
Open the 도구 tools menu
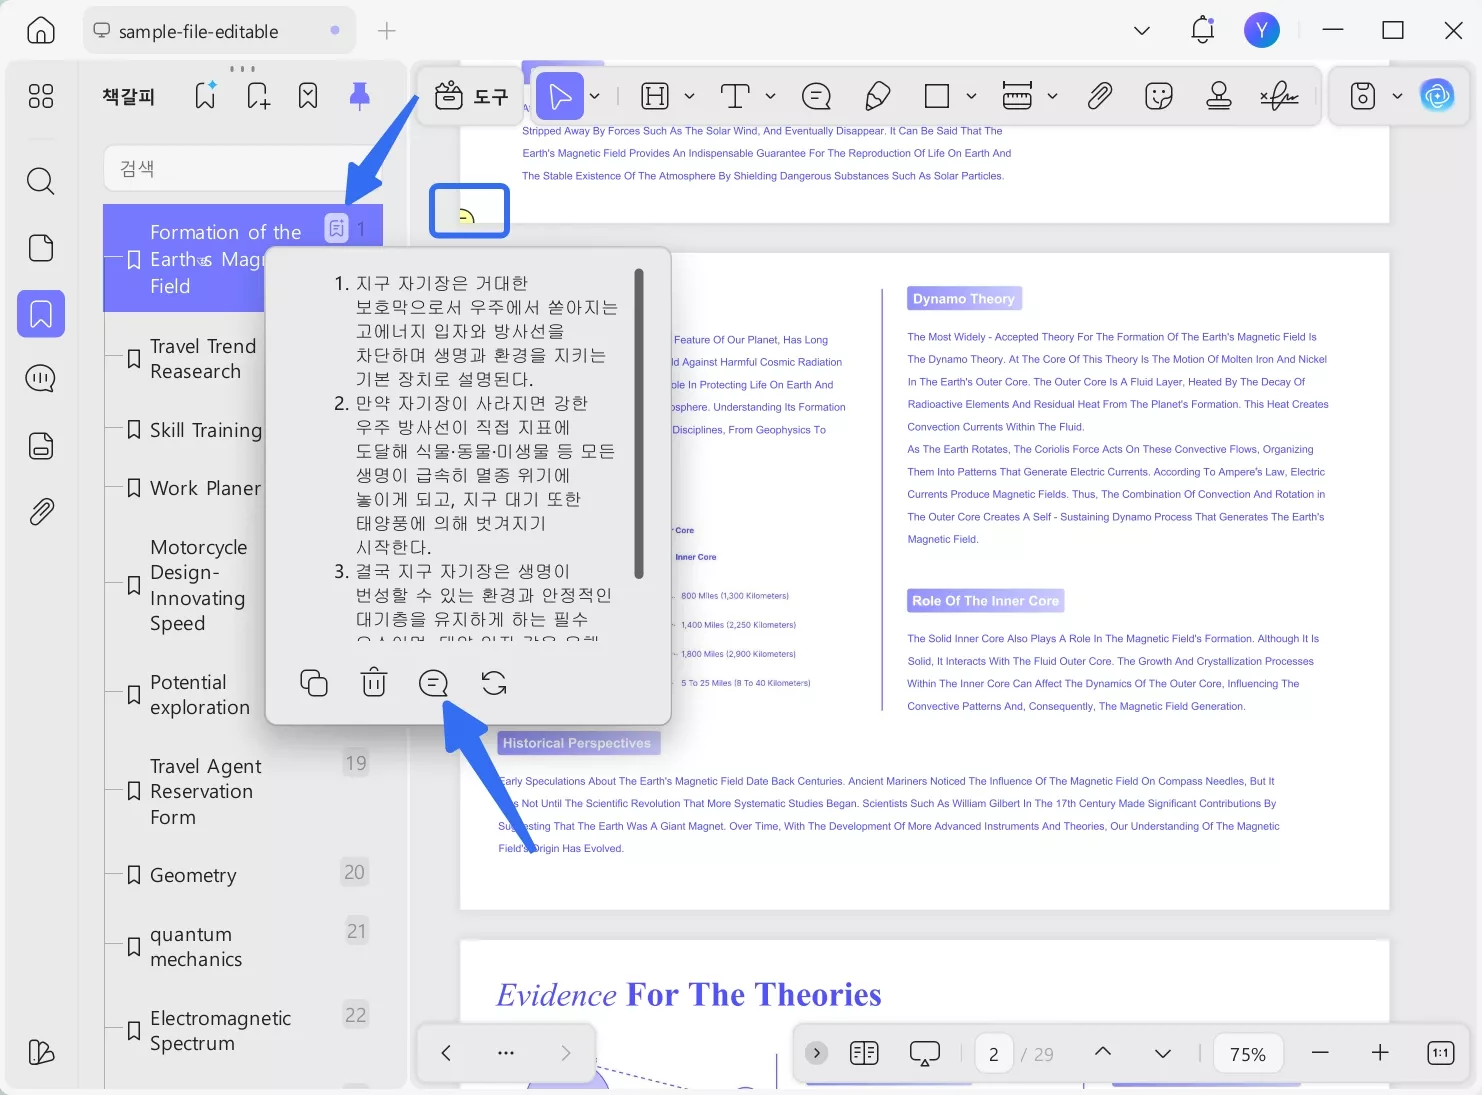472,96
